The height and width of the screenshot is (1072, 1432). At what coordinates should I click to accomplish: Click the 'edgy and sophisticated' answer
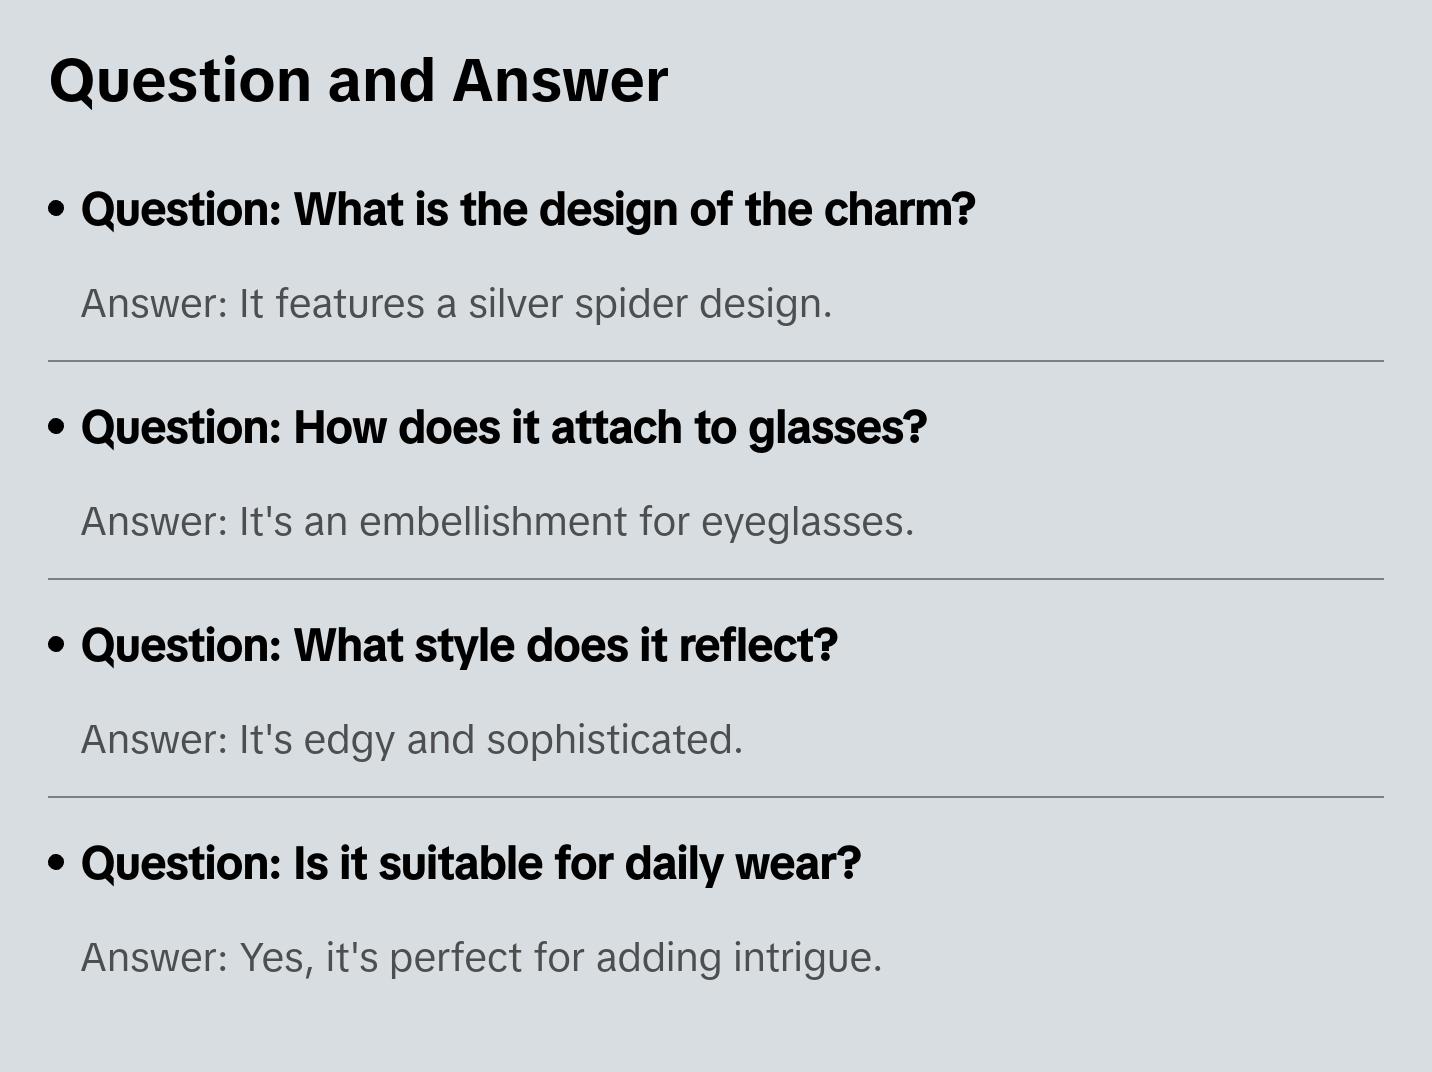(x=412, y=740)
